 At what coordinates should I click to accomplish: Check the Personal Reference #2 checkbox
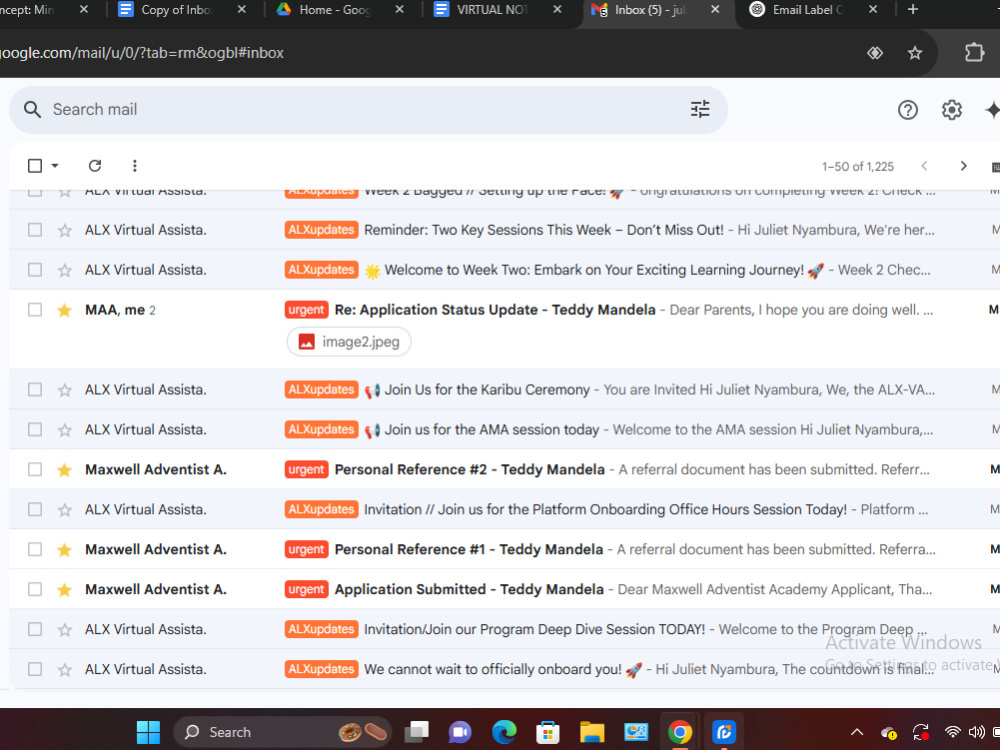click(x=35, y=469)
